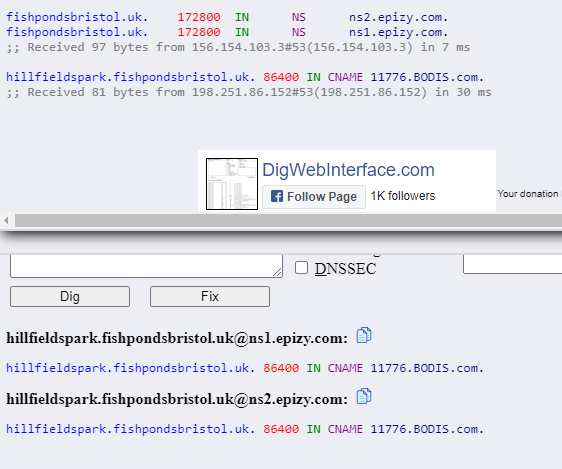The height and width of the screenshot is (469, 562).
Task: Copy the ns2.epizy.com result to clipboard
Action: pyautogui.click(x=364, y=397)
